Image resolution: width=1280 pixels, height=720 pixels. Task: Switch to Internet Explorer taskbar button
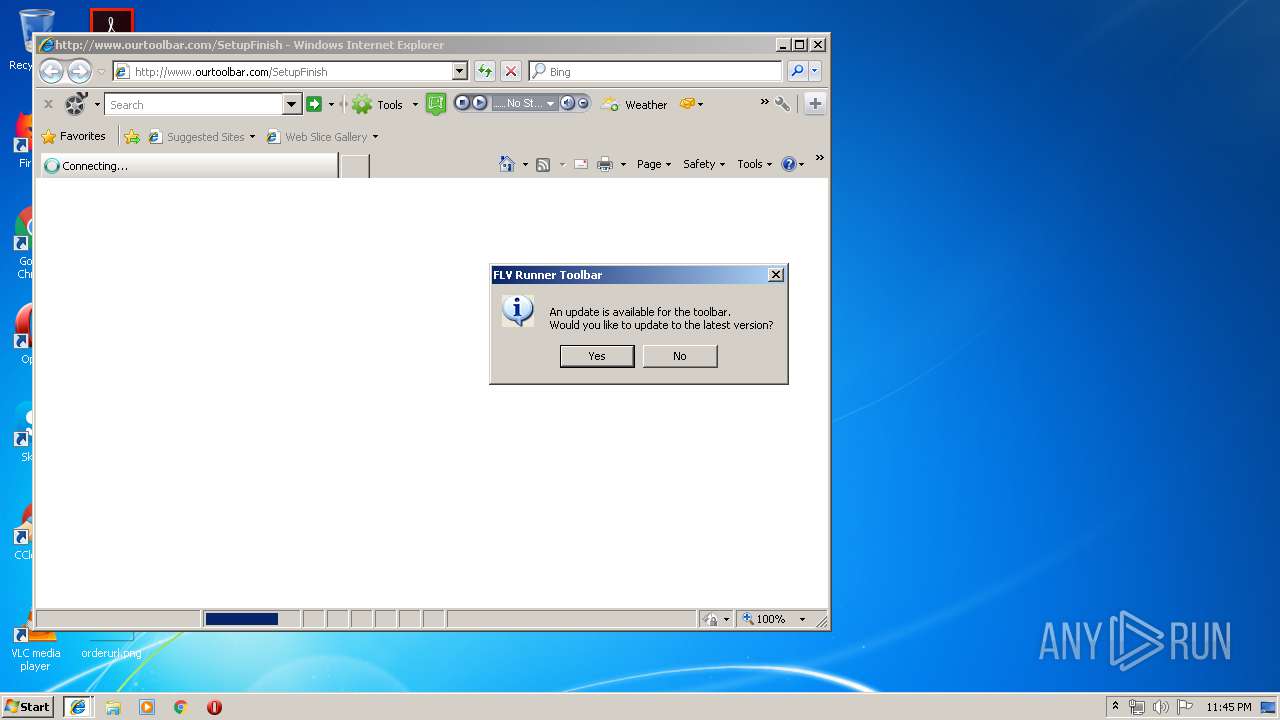pyautogui.click(x=78, y=707)
